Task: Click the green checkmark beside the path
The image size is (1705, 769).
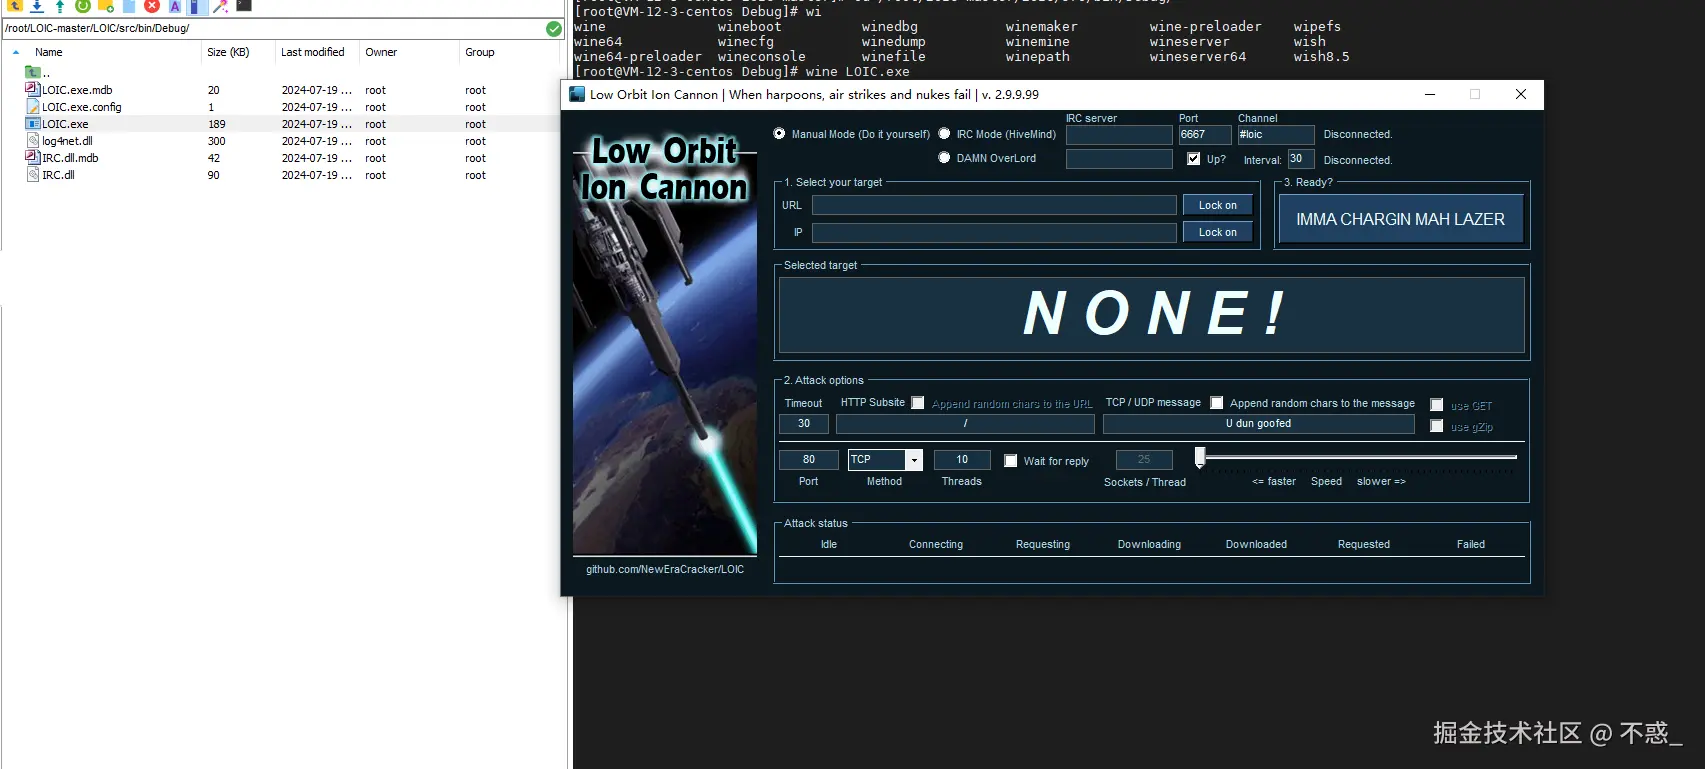Action: [554, 28]
